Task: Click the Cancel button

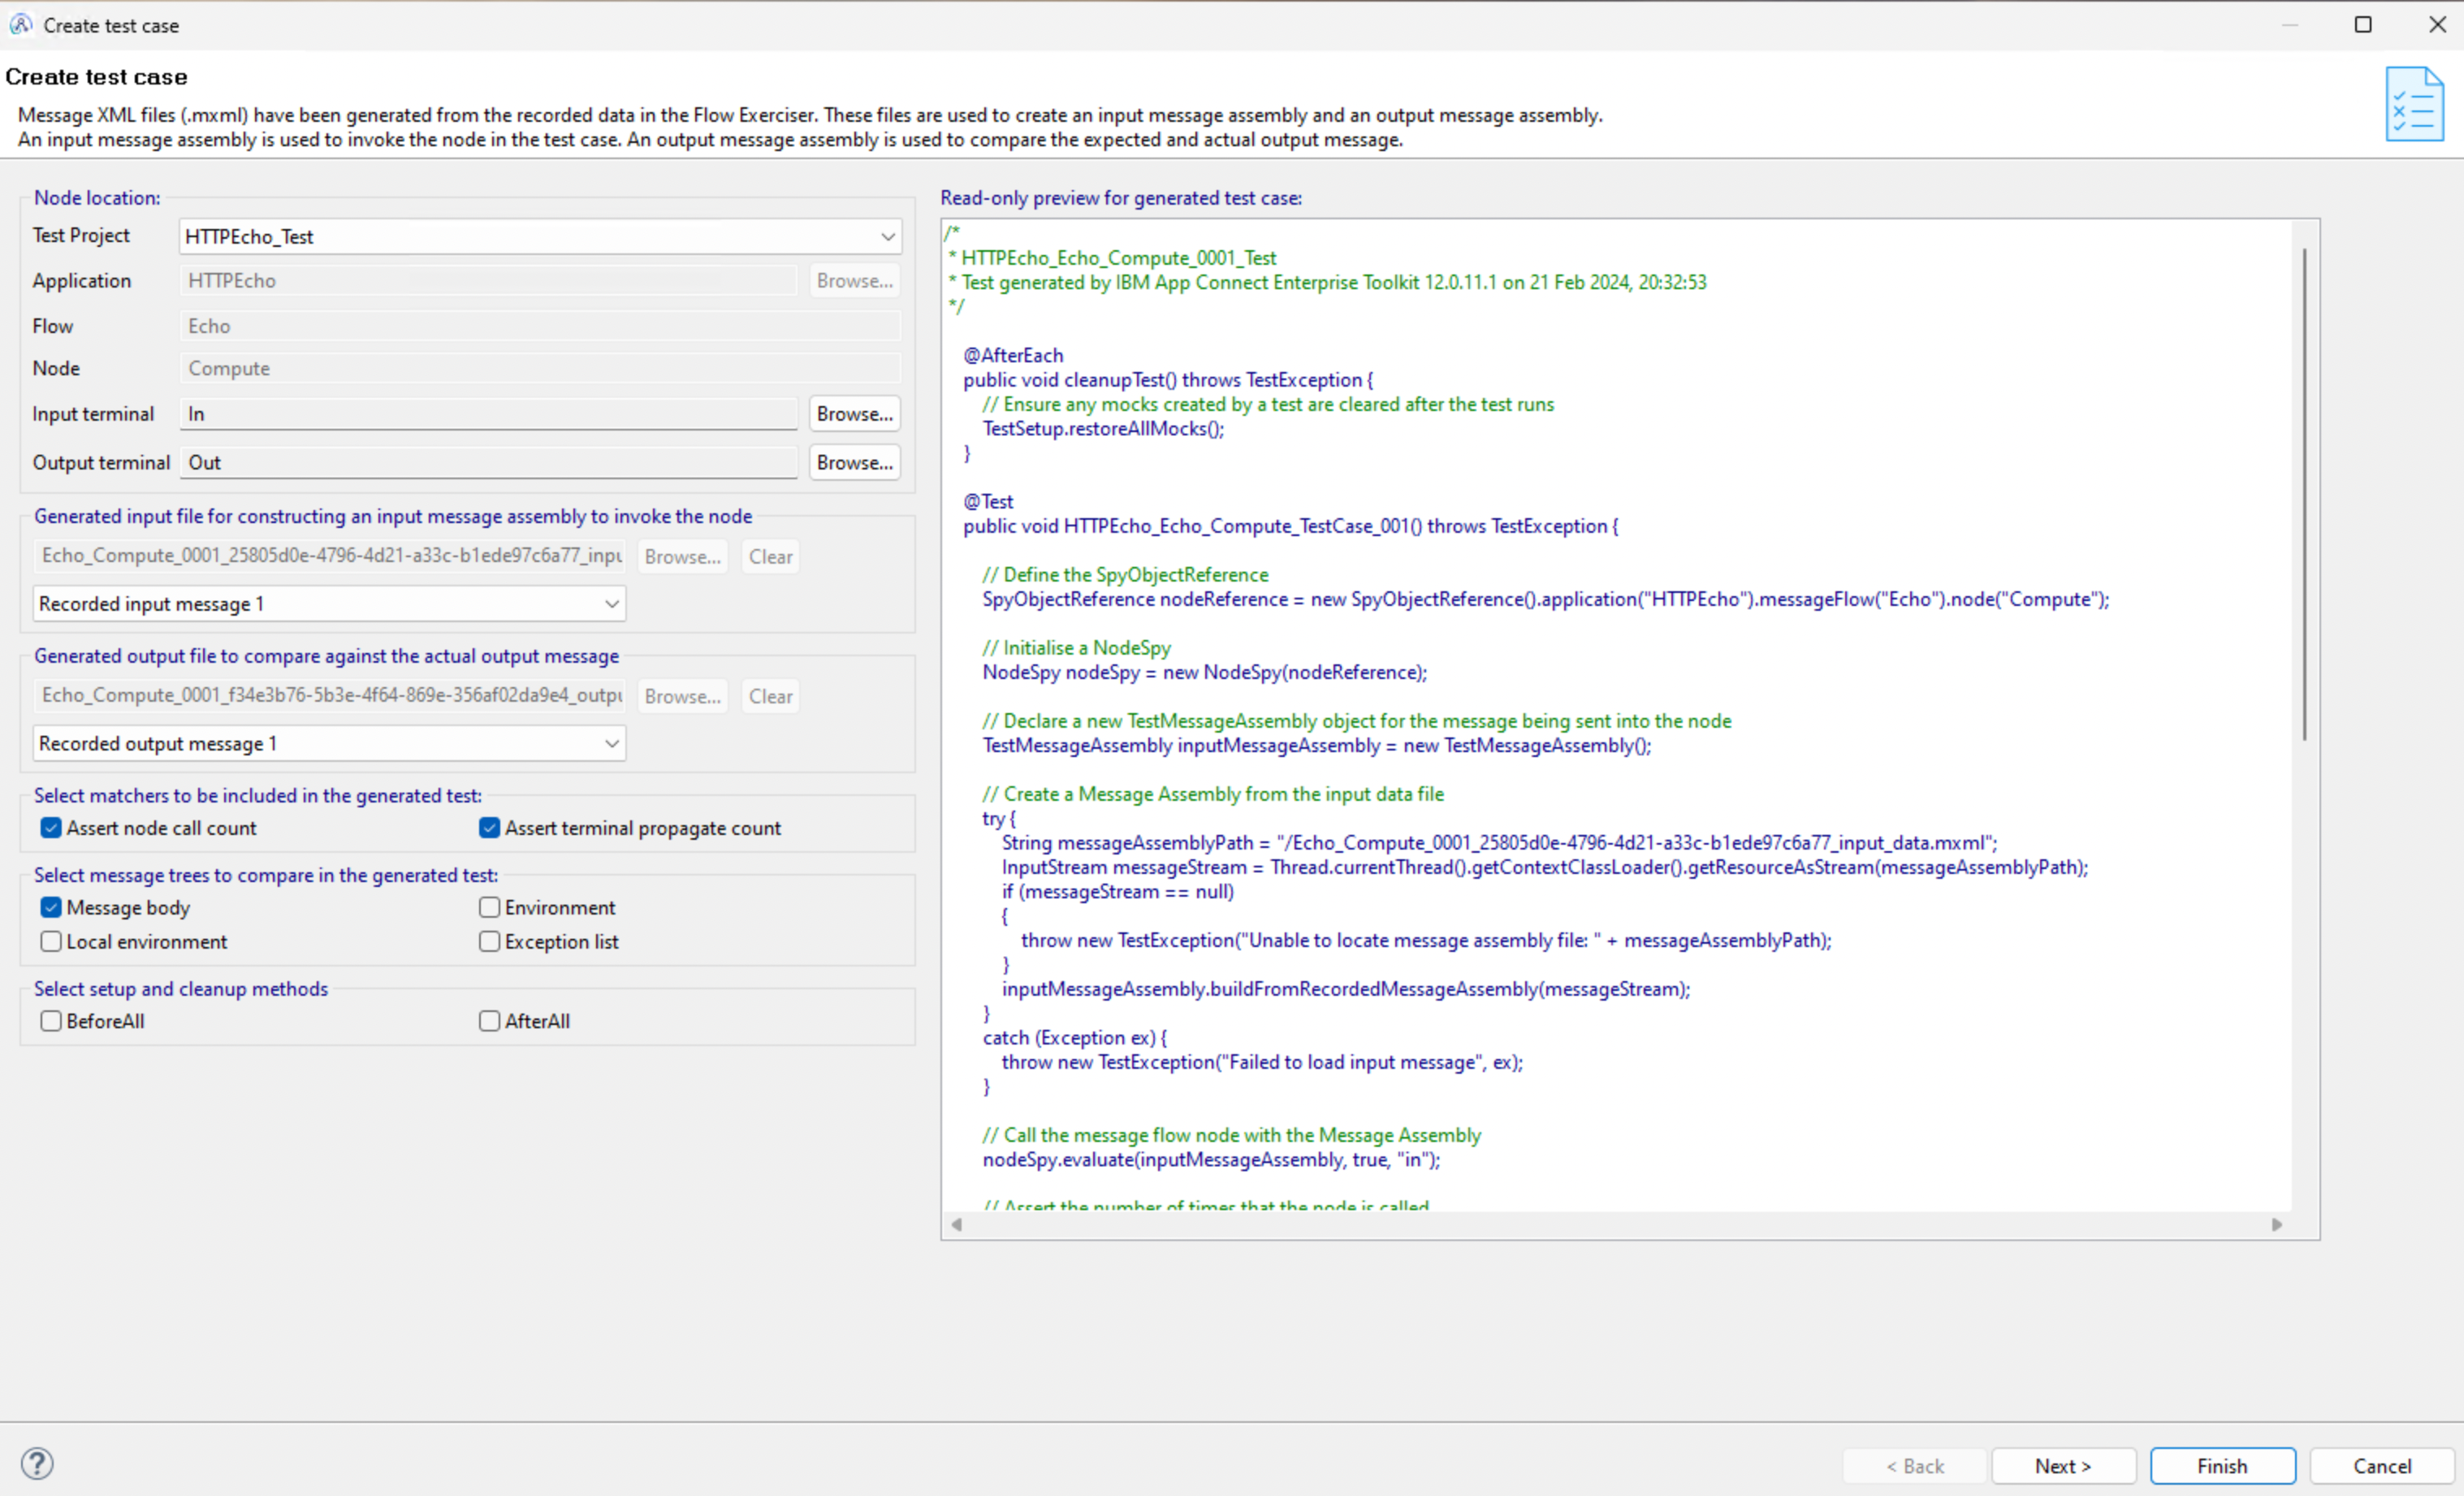Action: tap(2382, 1466)
